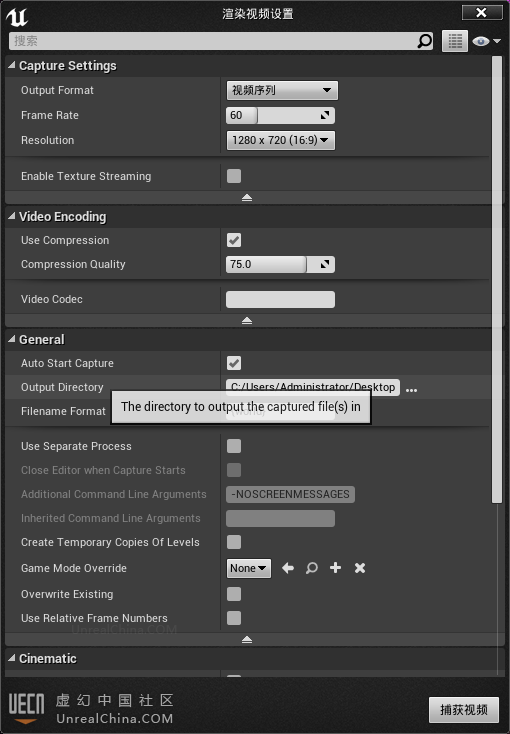Open the property matrix grid view
The width and height of the screenshot is (510, 734).
click(x=455, y=41)
